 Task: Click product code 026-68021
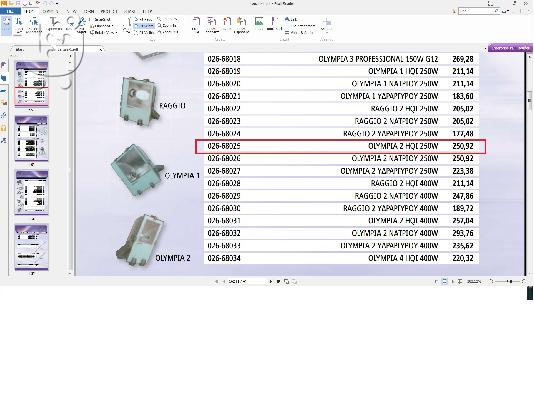[224, 96]
